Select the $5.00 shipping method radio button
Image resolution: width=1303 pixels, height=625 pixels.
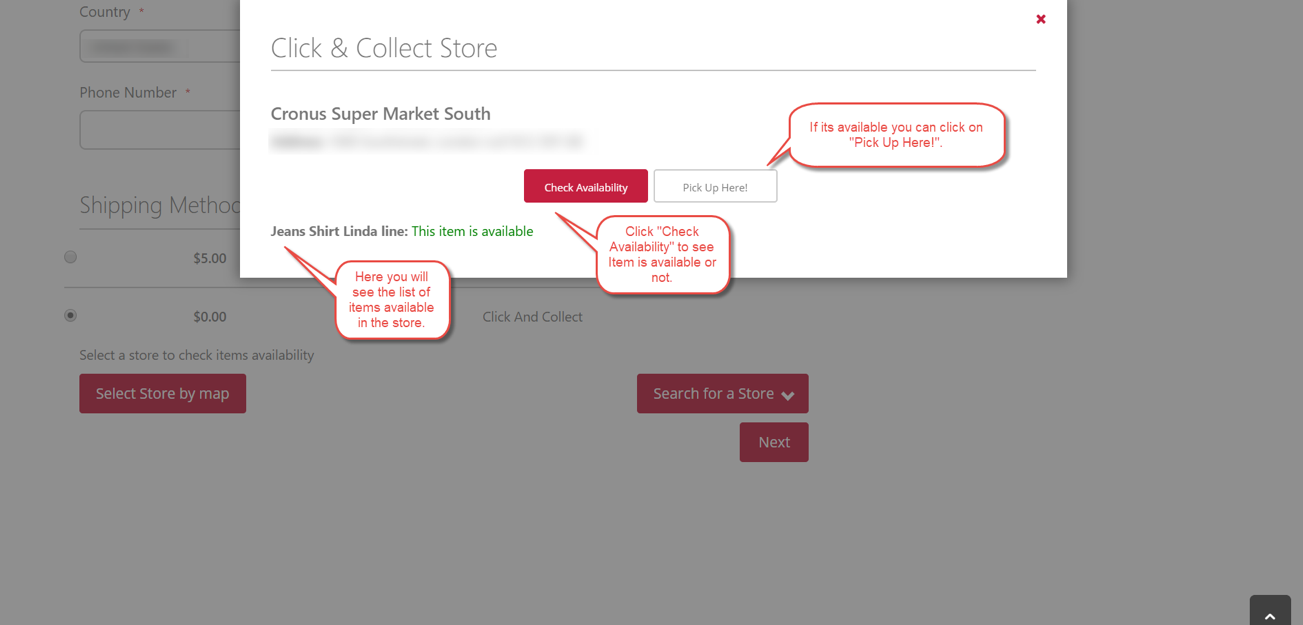pos(70,257)
